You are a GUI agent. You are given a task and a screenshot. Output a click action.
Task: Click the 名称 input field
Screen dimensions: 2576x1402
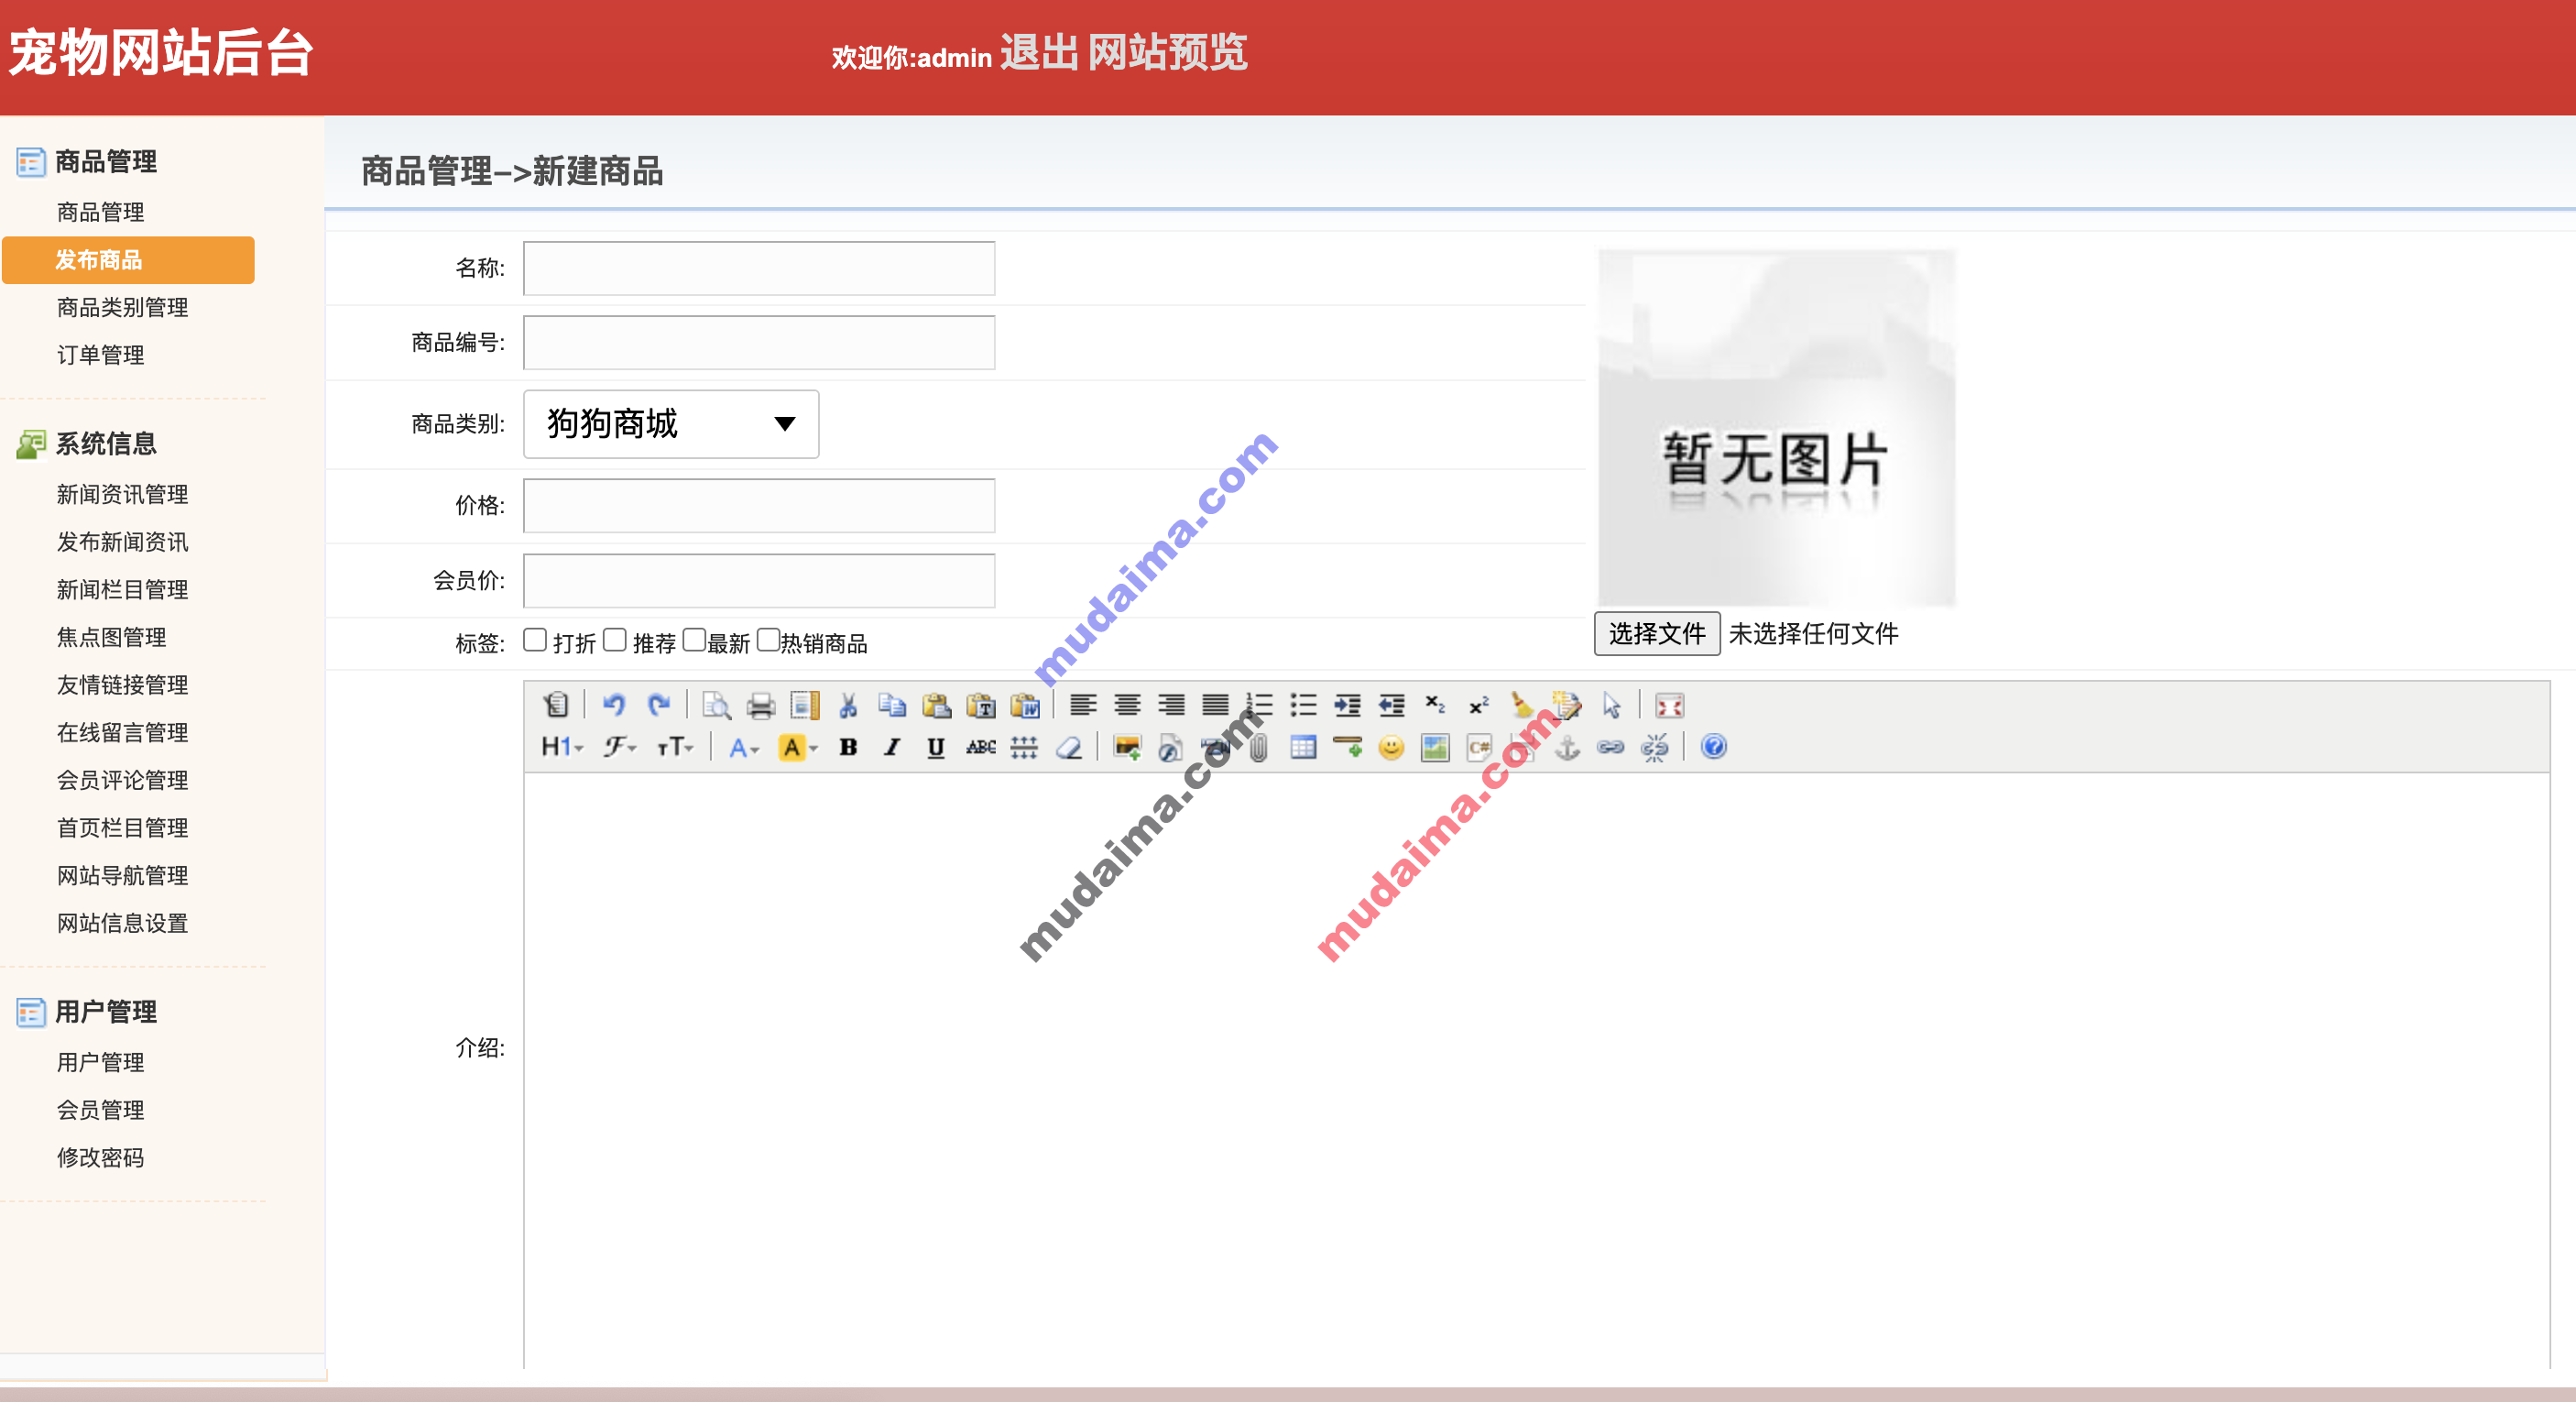pyautogui.click(x=759, y=268)
